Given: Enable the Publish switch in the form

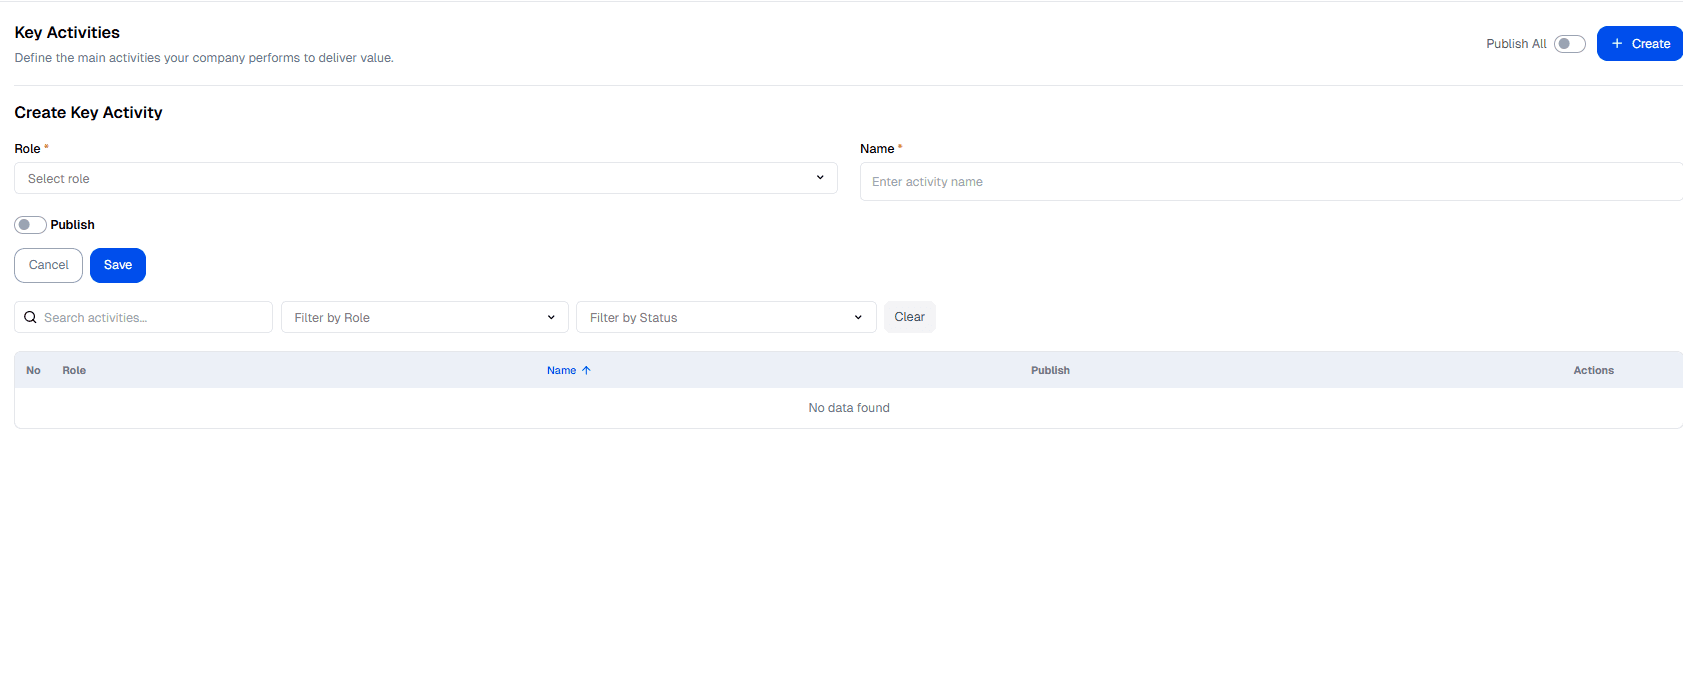Looking at the screenshot, I should coord(30,225).
